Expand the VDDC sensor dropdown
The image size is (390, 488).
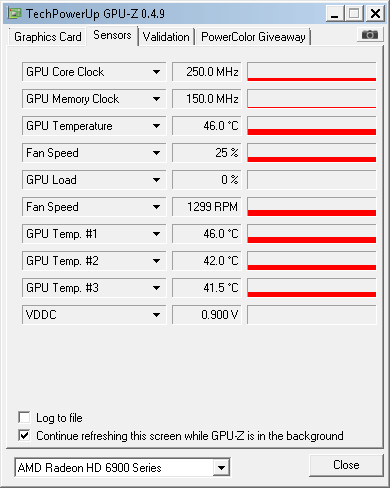coord(156,315)
